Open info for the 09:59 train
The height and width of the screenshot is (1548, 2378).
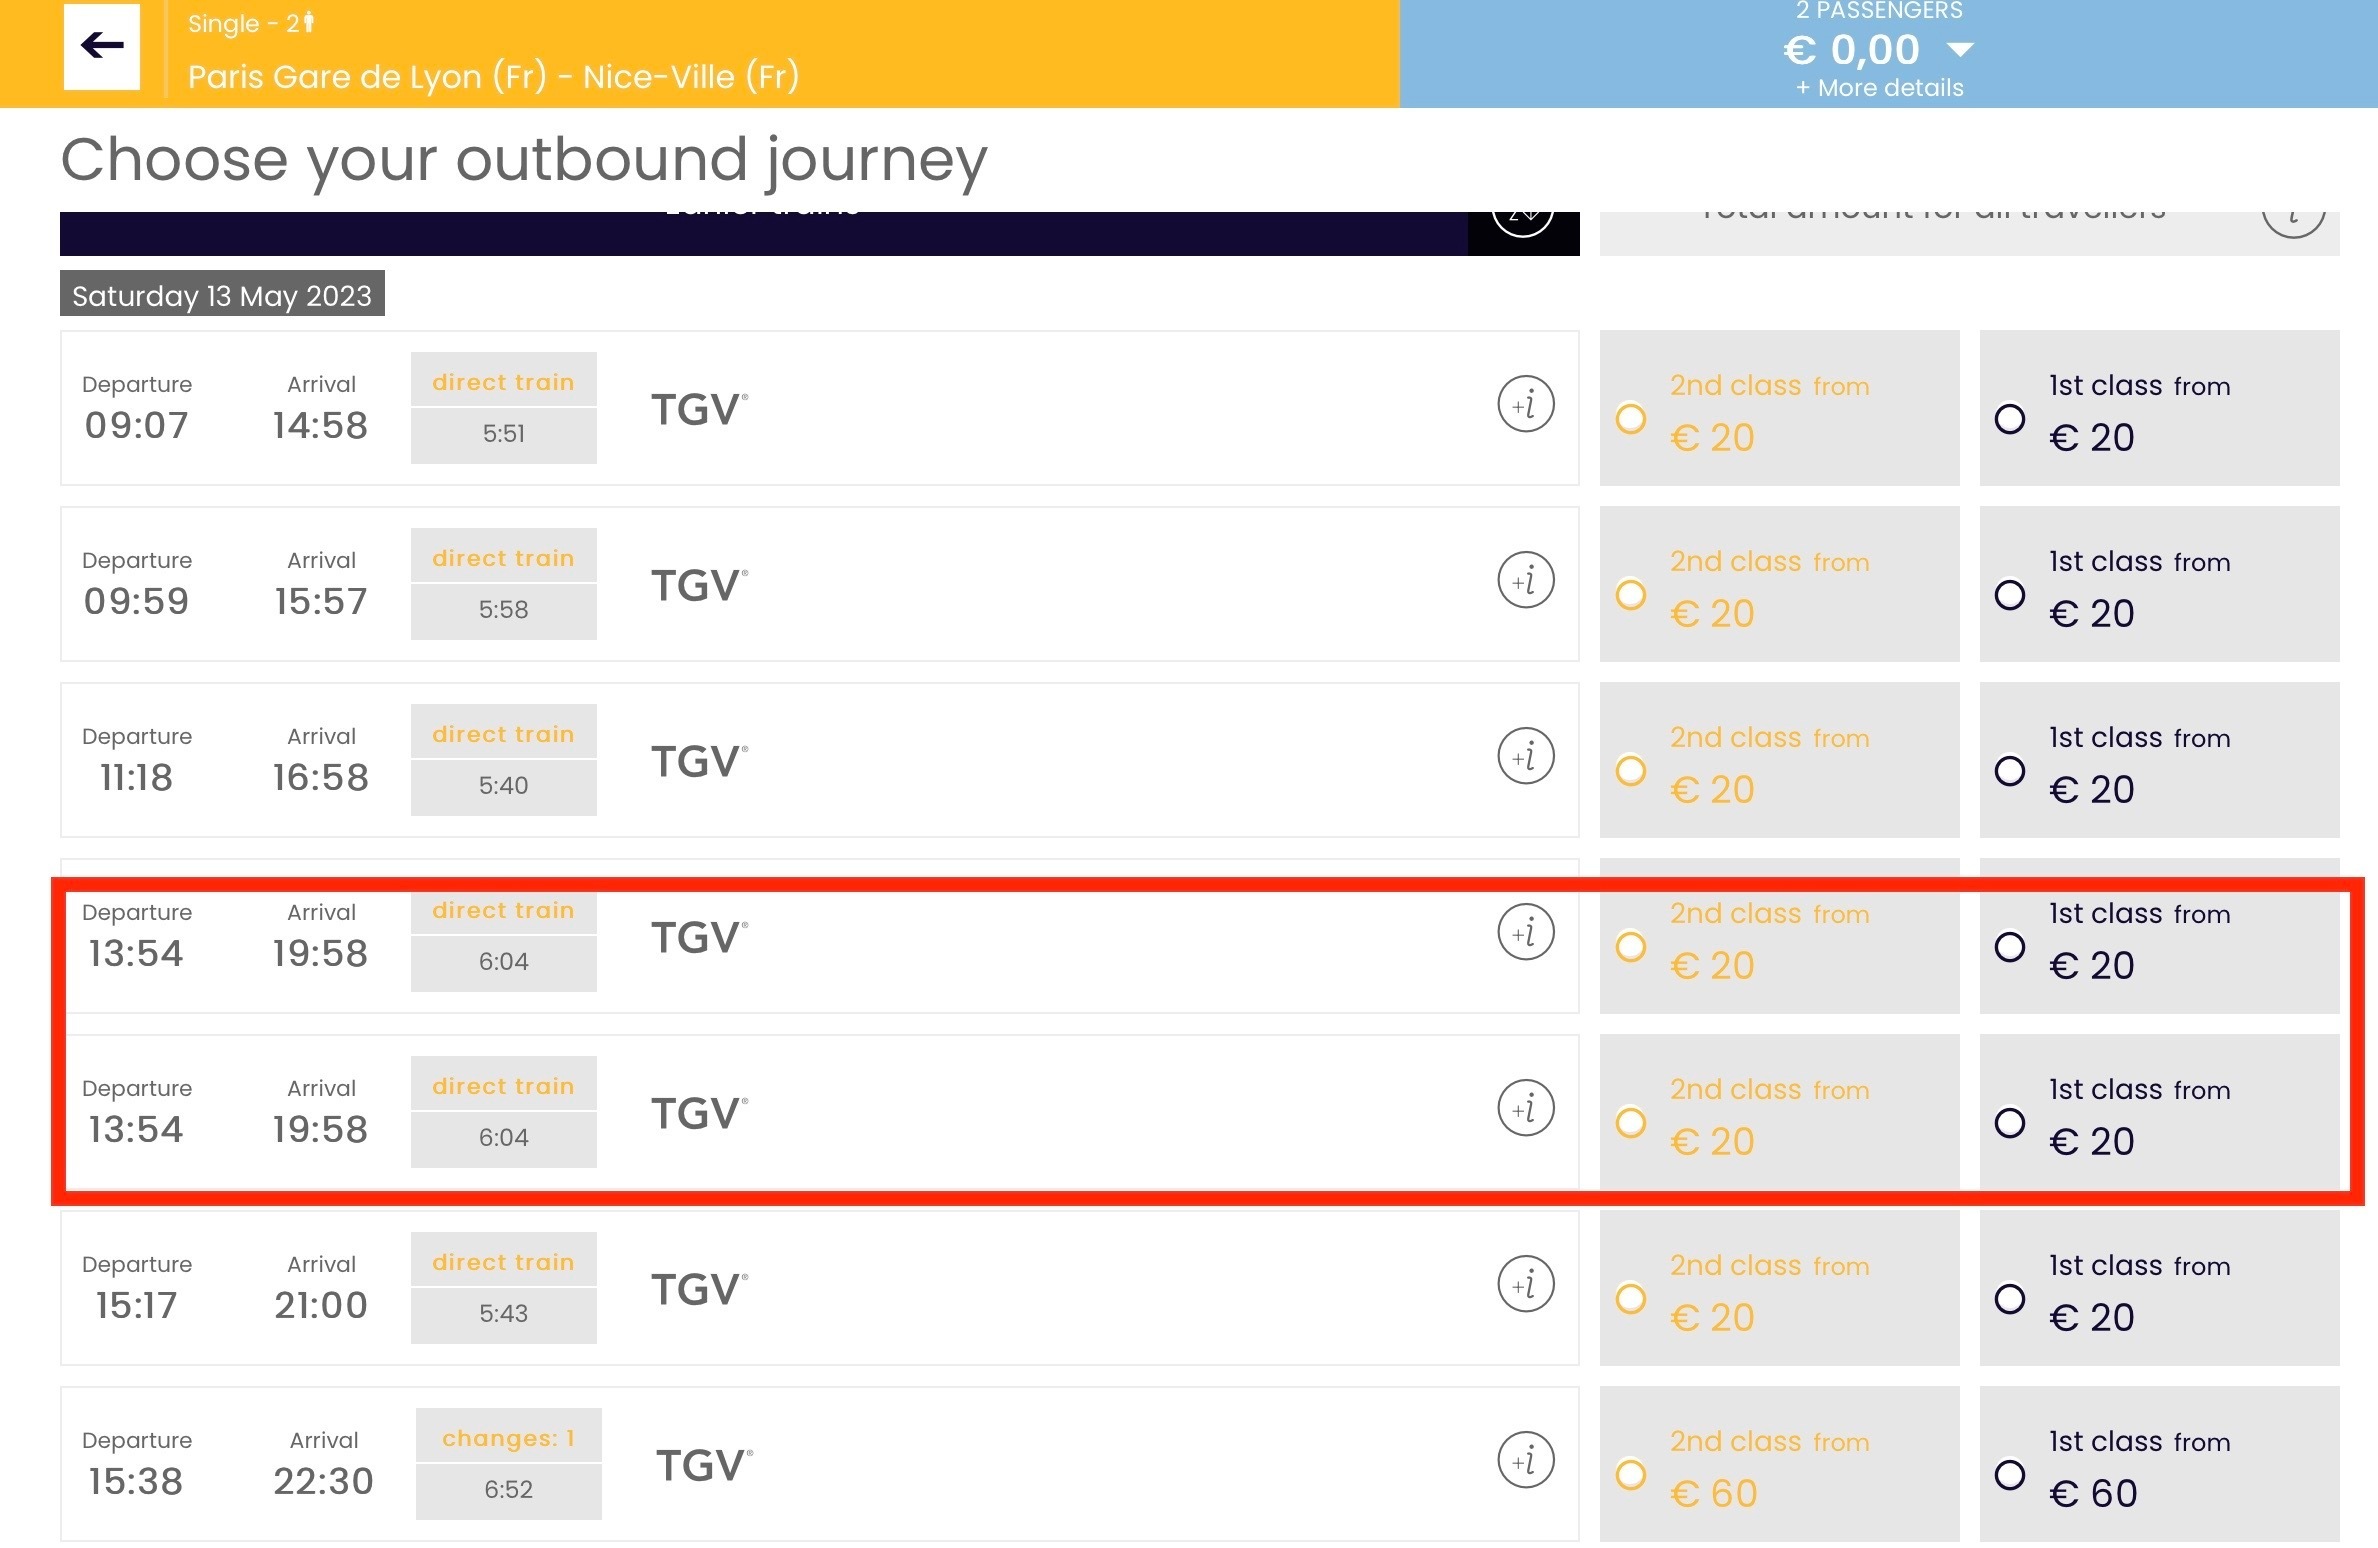(1525, 581)
